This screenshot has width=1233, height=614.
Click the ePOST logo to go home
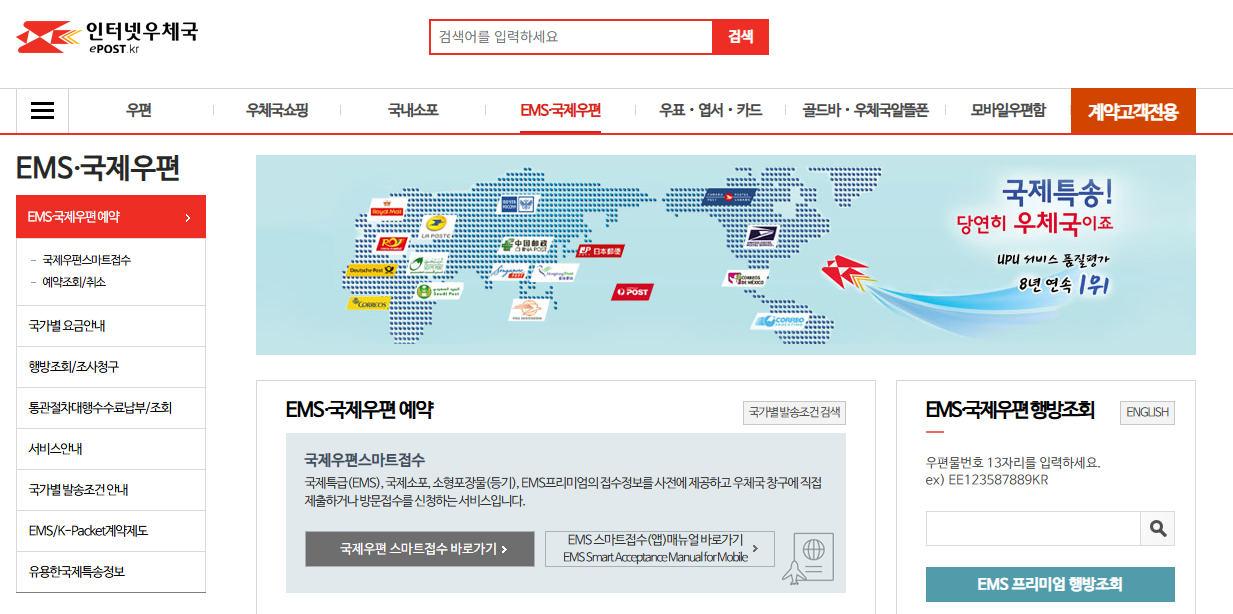pyautogui.click(x=107, y=37)
